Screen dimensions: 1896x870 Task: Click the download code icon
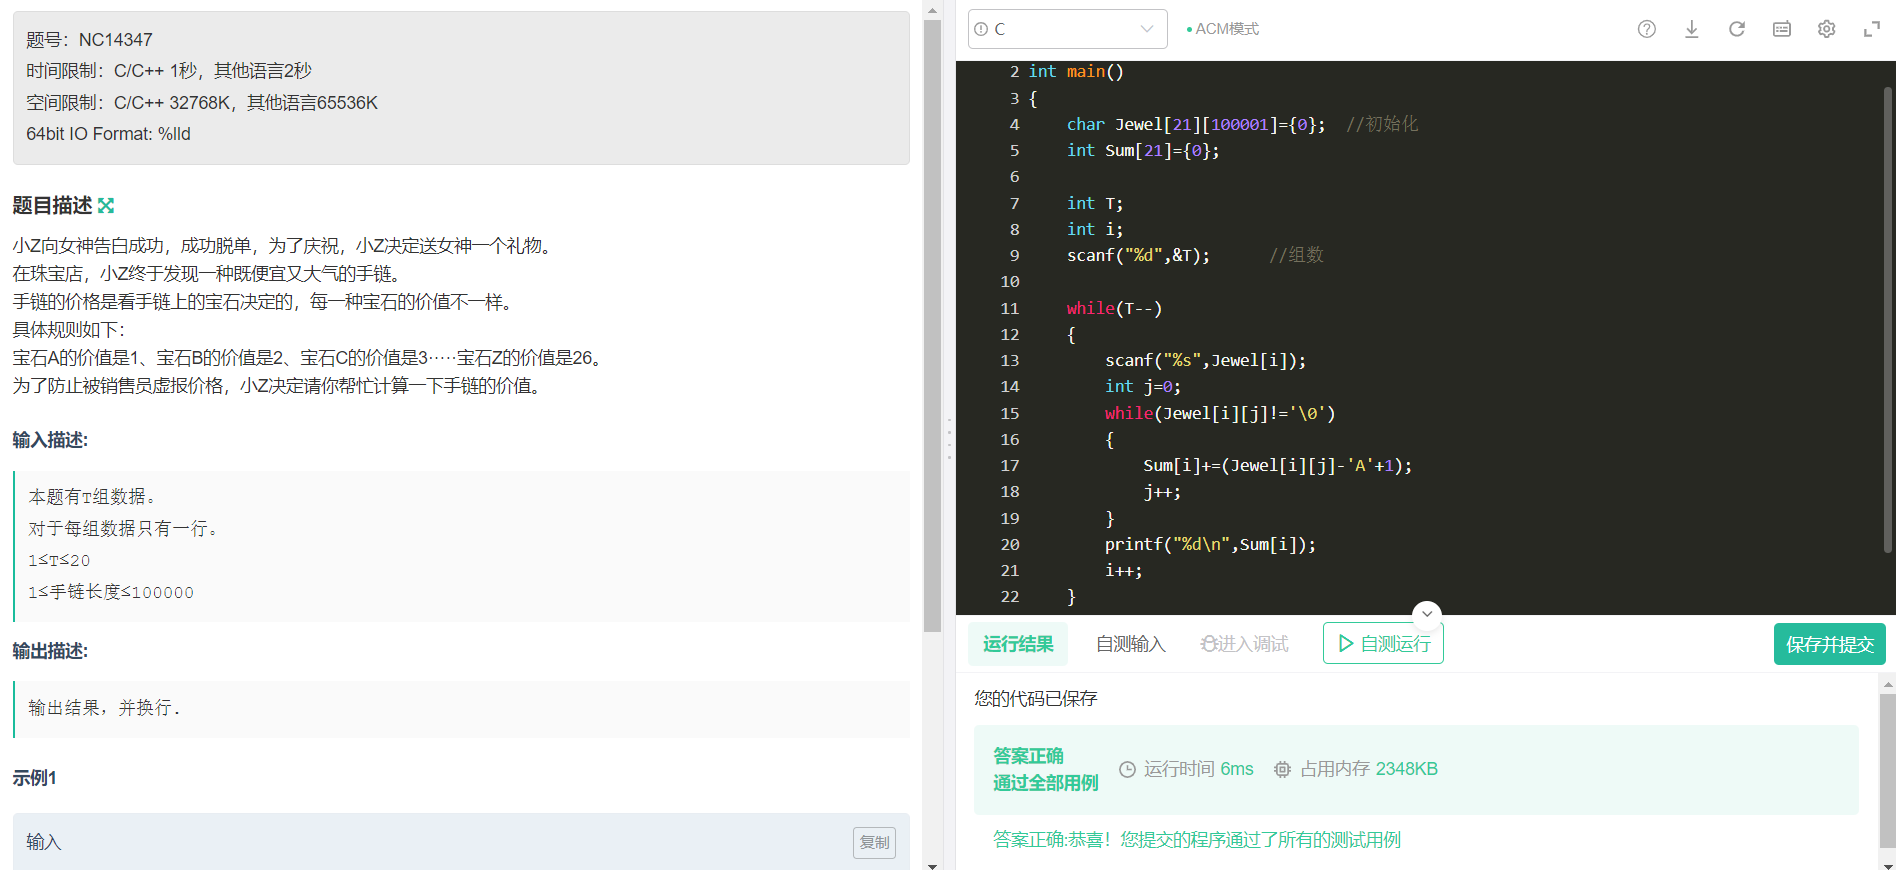[1691, 29]
